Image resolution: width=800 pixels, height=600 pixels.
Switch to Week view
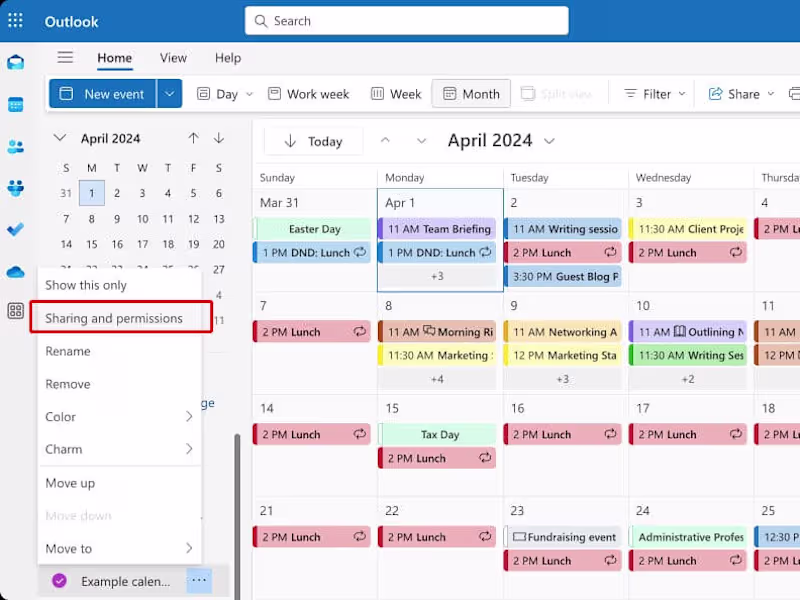pos(396,94)
